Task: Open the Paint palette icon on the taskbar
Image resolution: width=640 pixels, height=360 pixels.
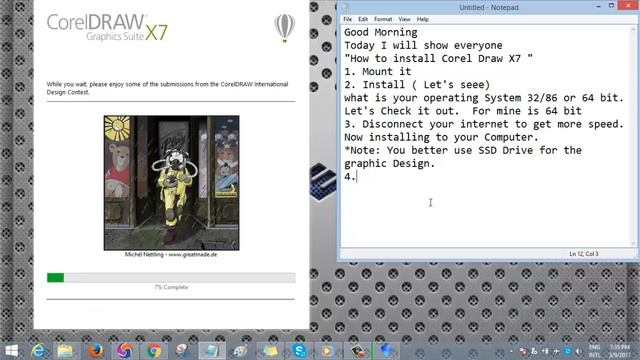Action: [240, 351]
